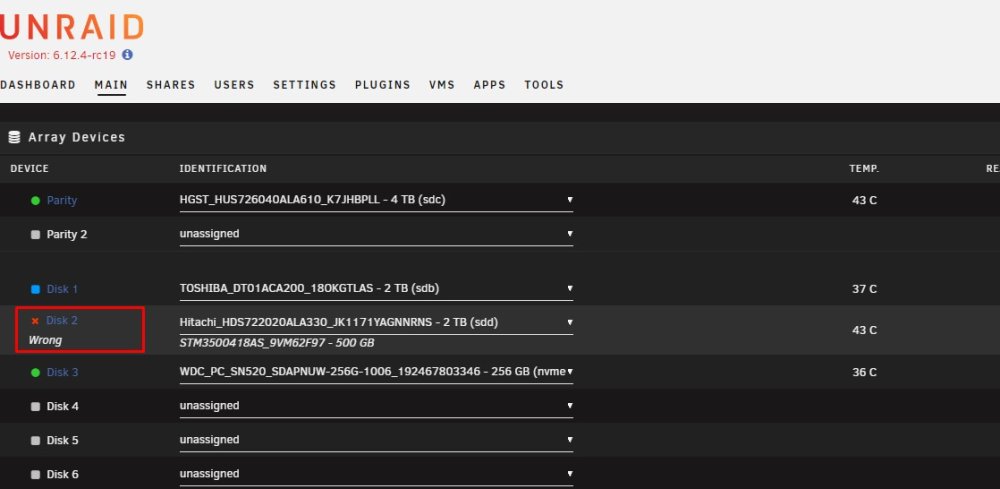The width and height of the screenshot is (1000, 489).
Task: Click the blue status square for Disk 1
Action: [36, 289]
